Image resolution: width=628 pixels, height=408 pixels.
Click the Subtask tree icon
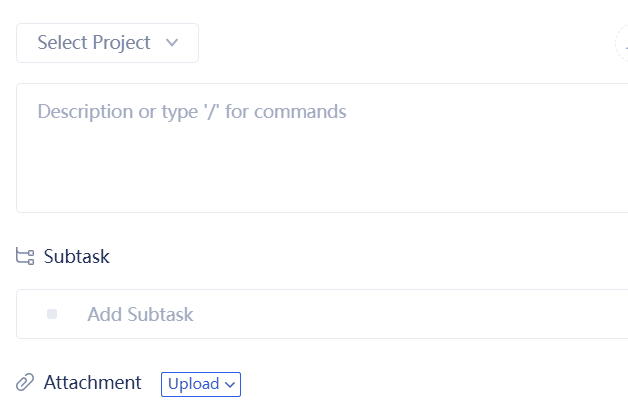(x=25, y=257)
